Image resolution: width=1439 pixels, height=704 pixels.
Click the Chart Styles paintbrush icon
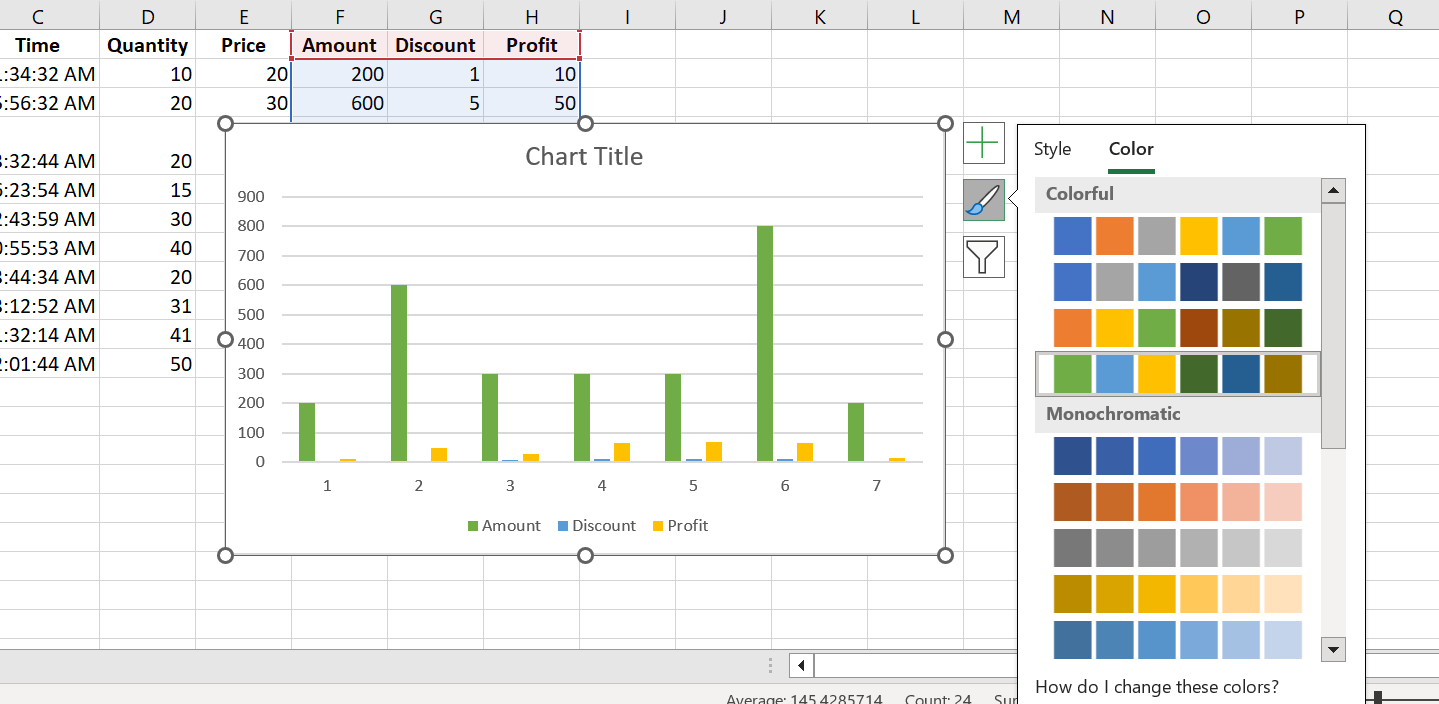point(984,200)
